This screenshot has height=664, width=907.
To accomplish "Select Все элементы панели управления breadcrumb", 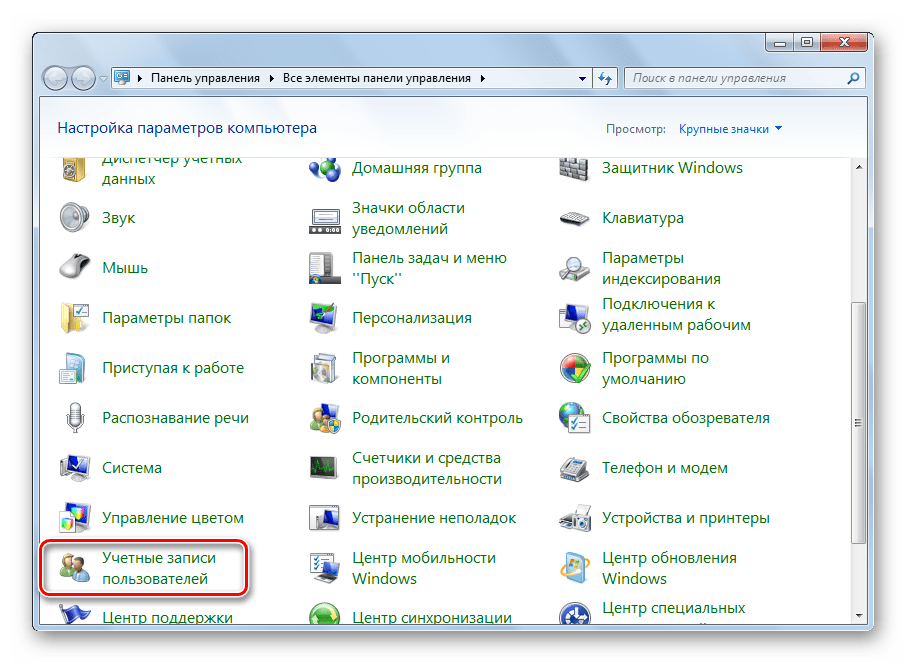I will [378, 78].
